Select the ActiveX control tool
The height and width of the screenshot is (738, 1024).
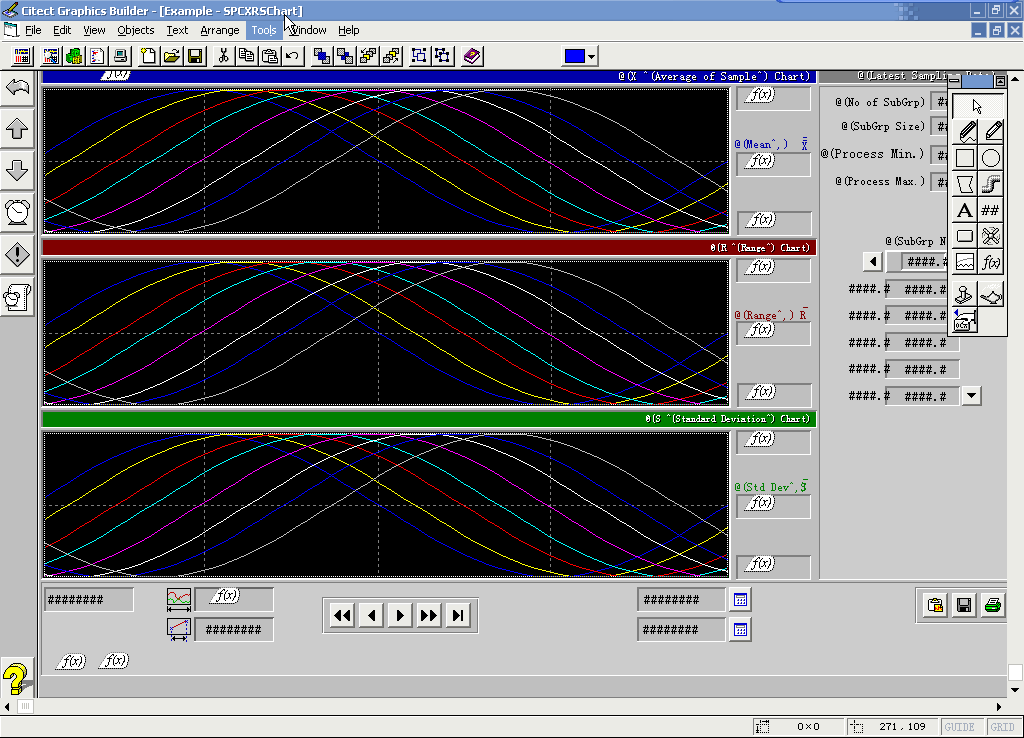point(965,321)
